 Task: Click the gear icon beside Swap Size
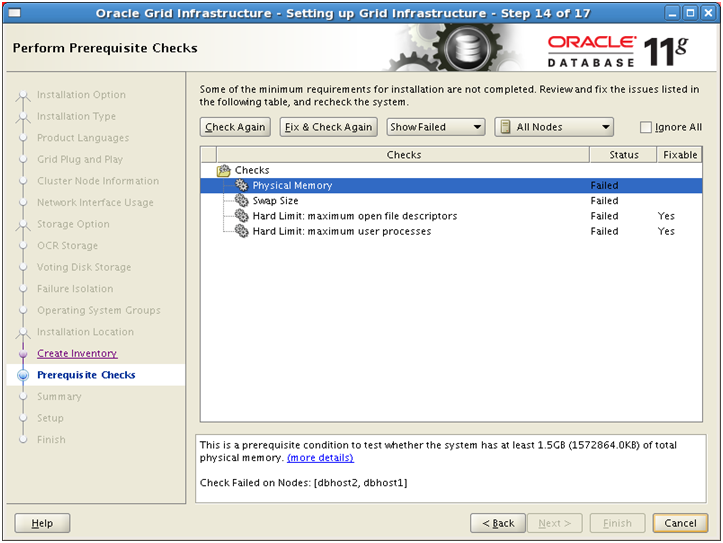tap(242, 201)
